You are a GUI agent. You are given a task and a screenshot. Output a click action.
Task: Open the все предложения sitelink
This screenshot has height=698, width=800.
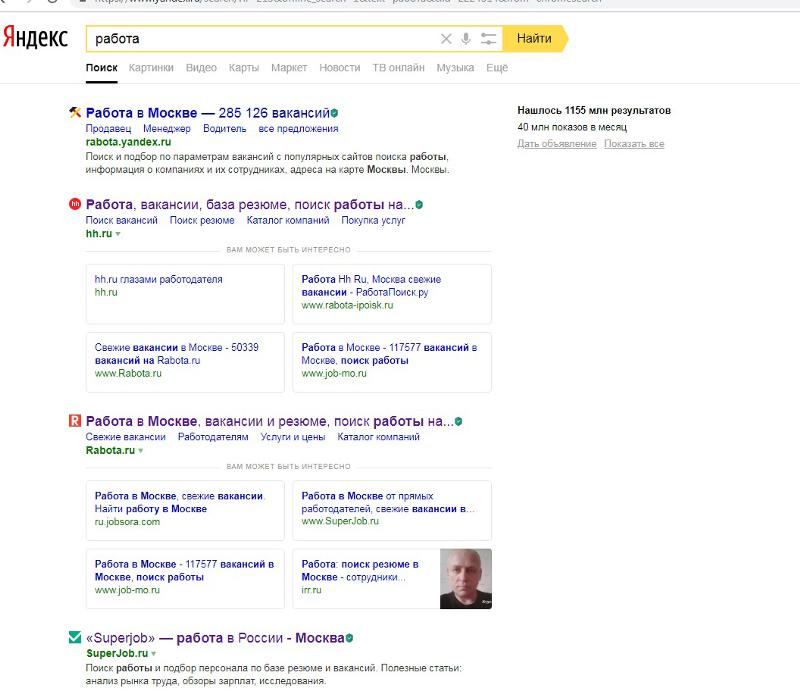298,129
